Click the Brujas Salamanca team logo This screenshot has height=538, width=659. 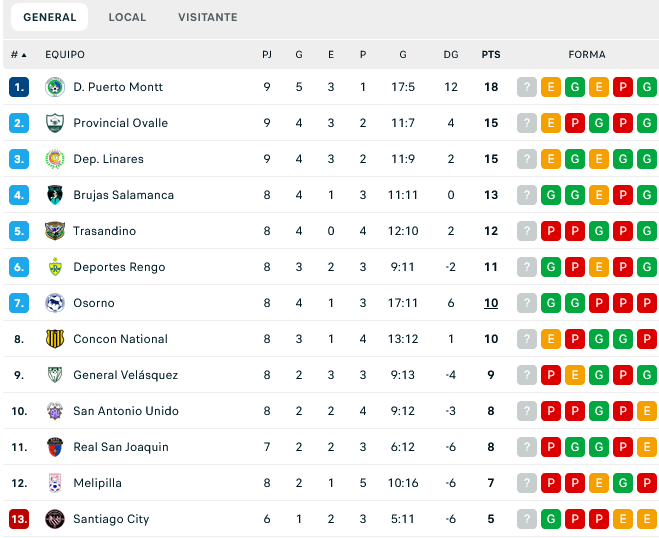55,195
